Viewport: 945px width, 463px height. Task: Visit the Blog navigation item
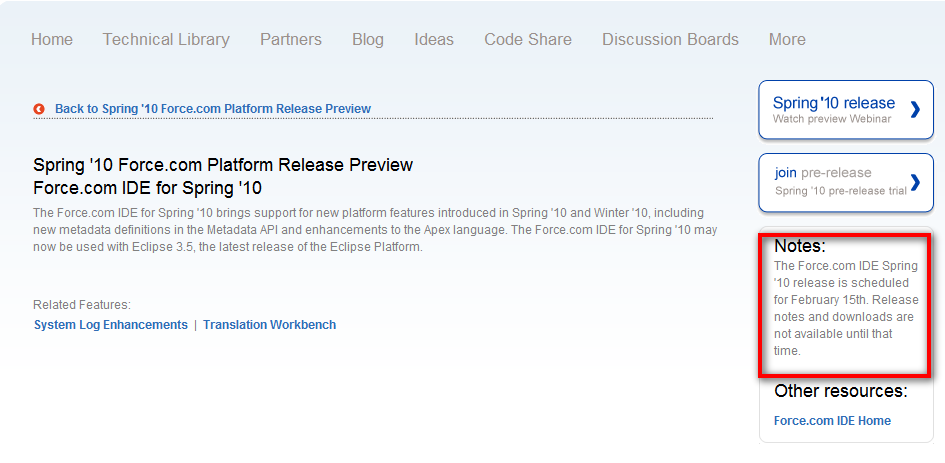pyautogui.click(x=368, y=39)
